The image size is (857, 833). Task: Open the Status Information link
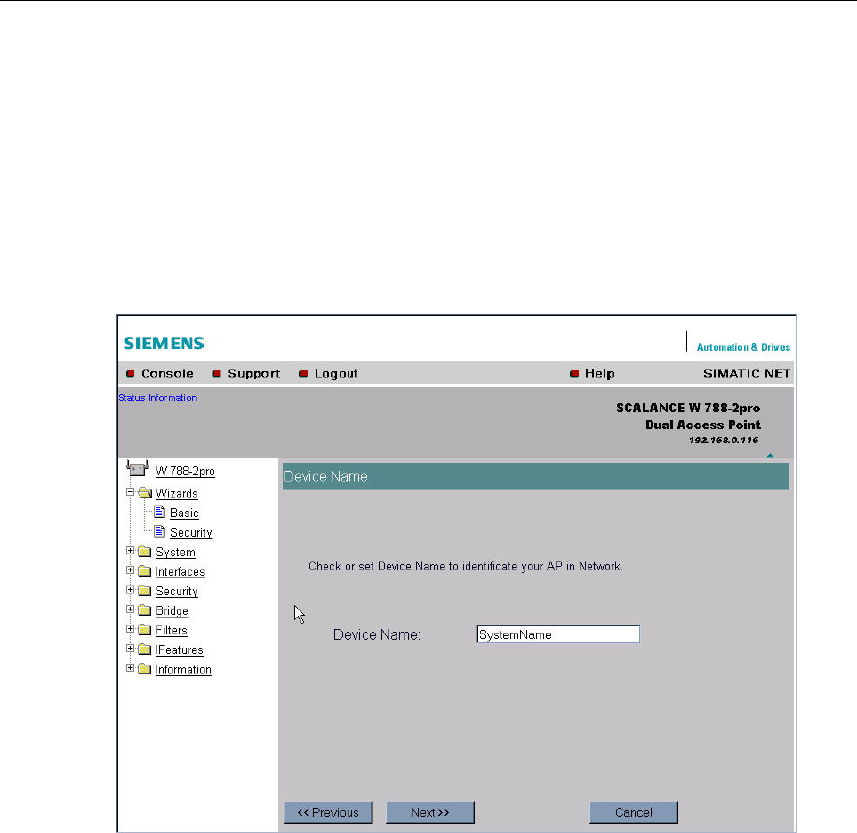point(157,397)
